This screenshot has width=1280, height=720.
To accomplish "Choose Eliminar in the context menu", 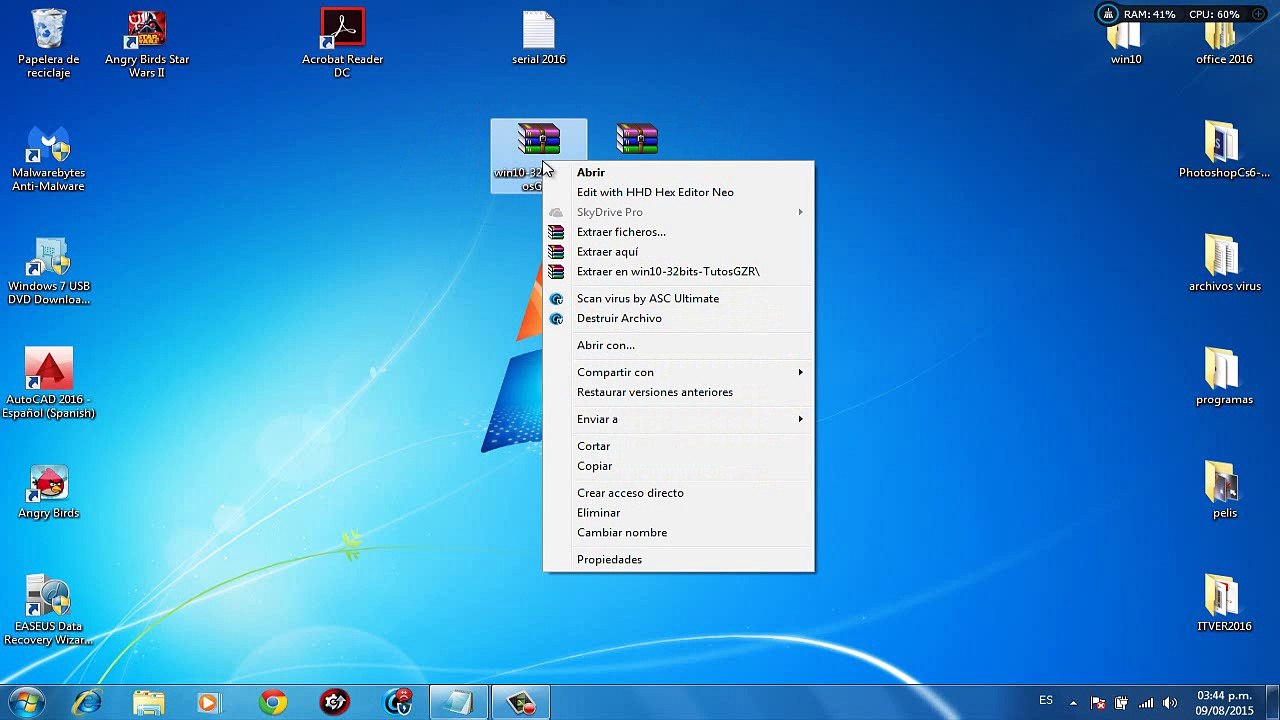I will [x=679, y=513].
